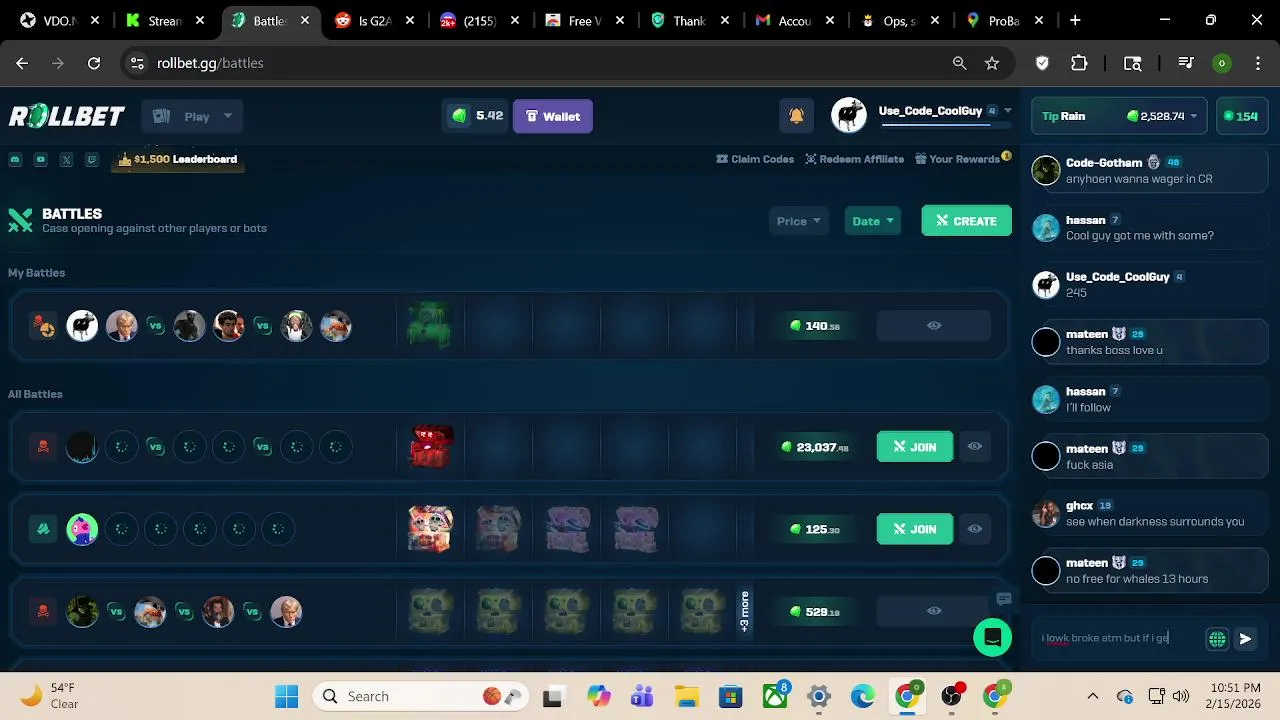1280x720 pixels.
Task: Open the Windows Start menu
Action: tap(286, 696)
